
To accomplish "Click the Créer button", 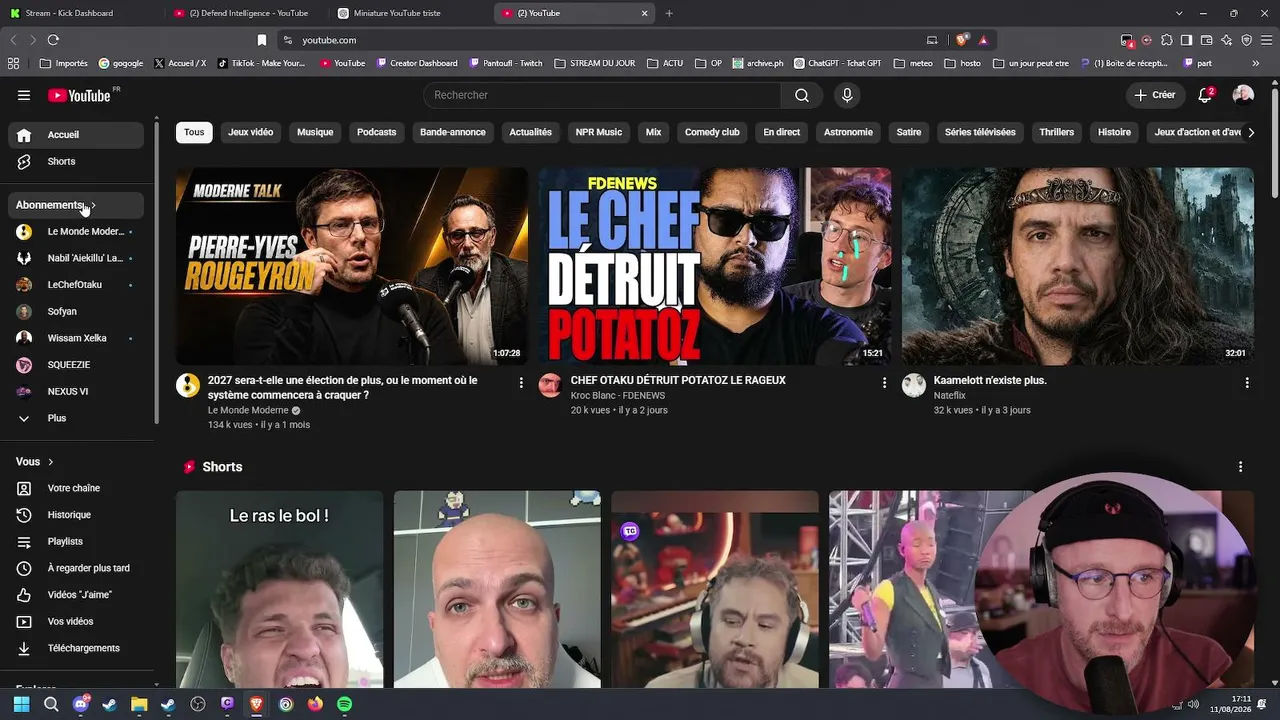I will point(1155,95).
